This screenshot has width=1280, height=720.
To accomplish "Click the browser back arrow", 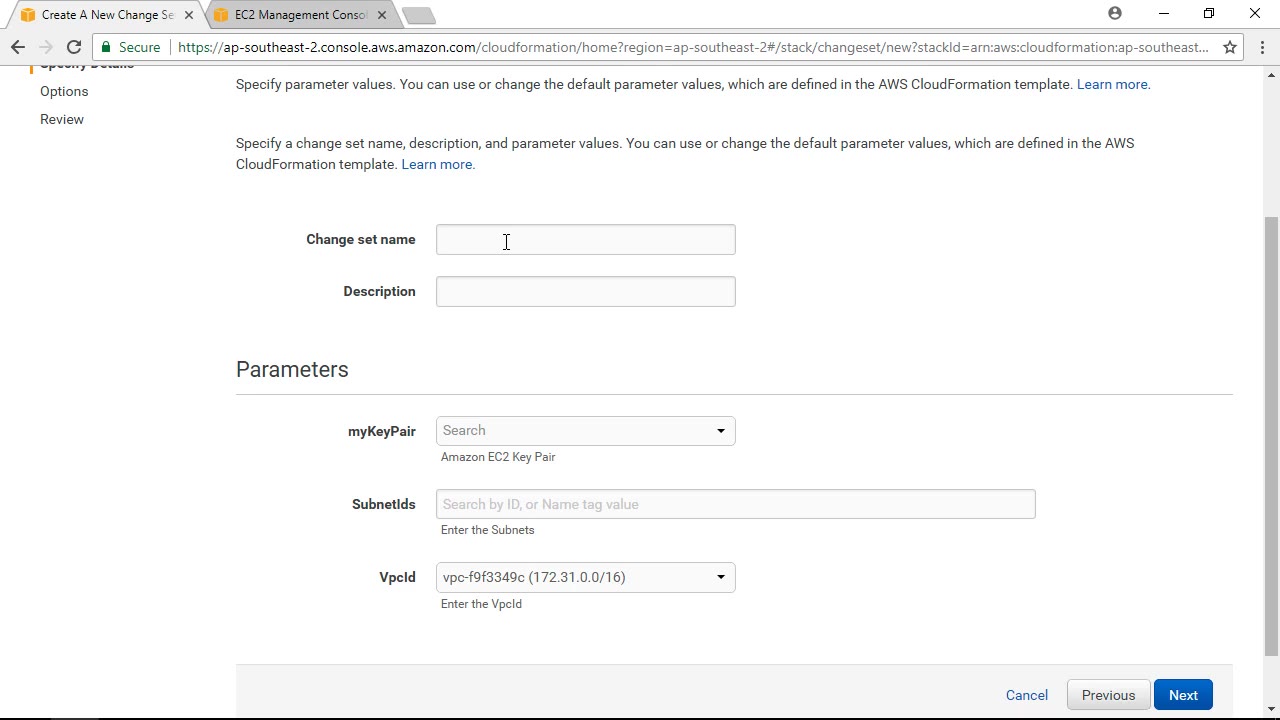I will (18, 47).
